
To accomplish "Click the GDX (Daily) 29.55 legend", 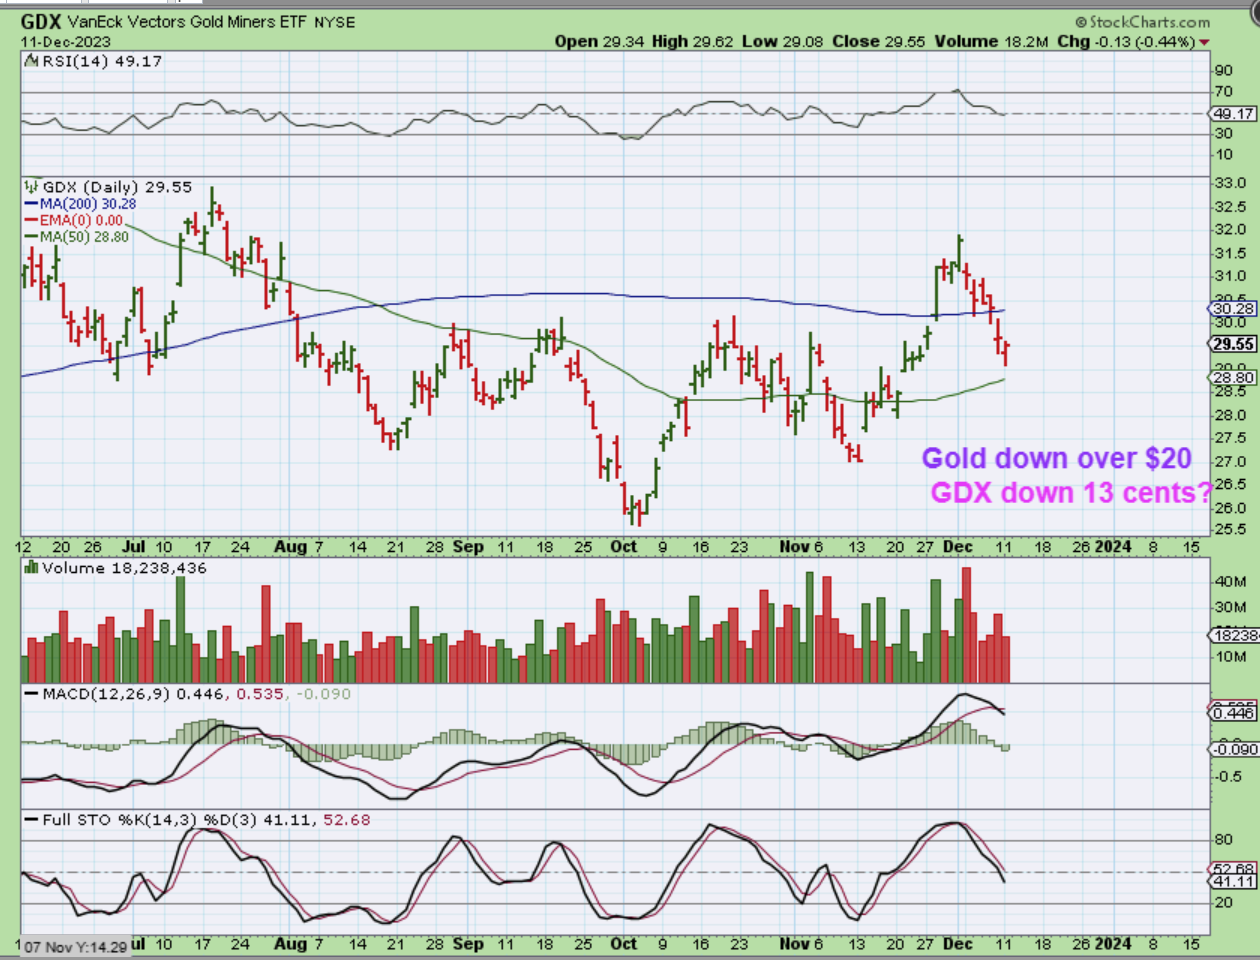I will click(x=108, y=187).
